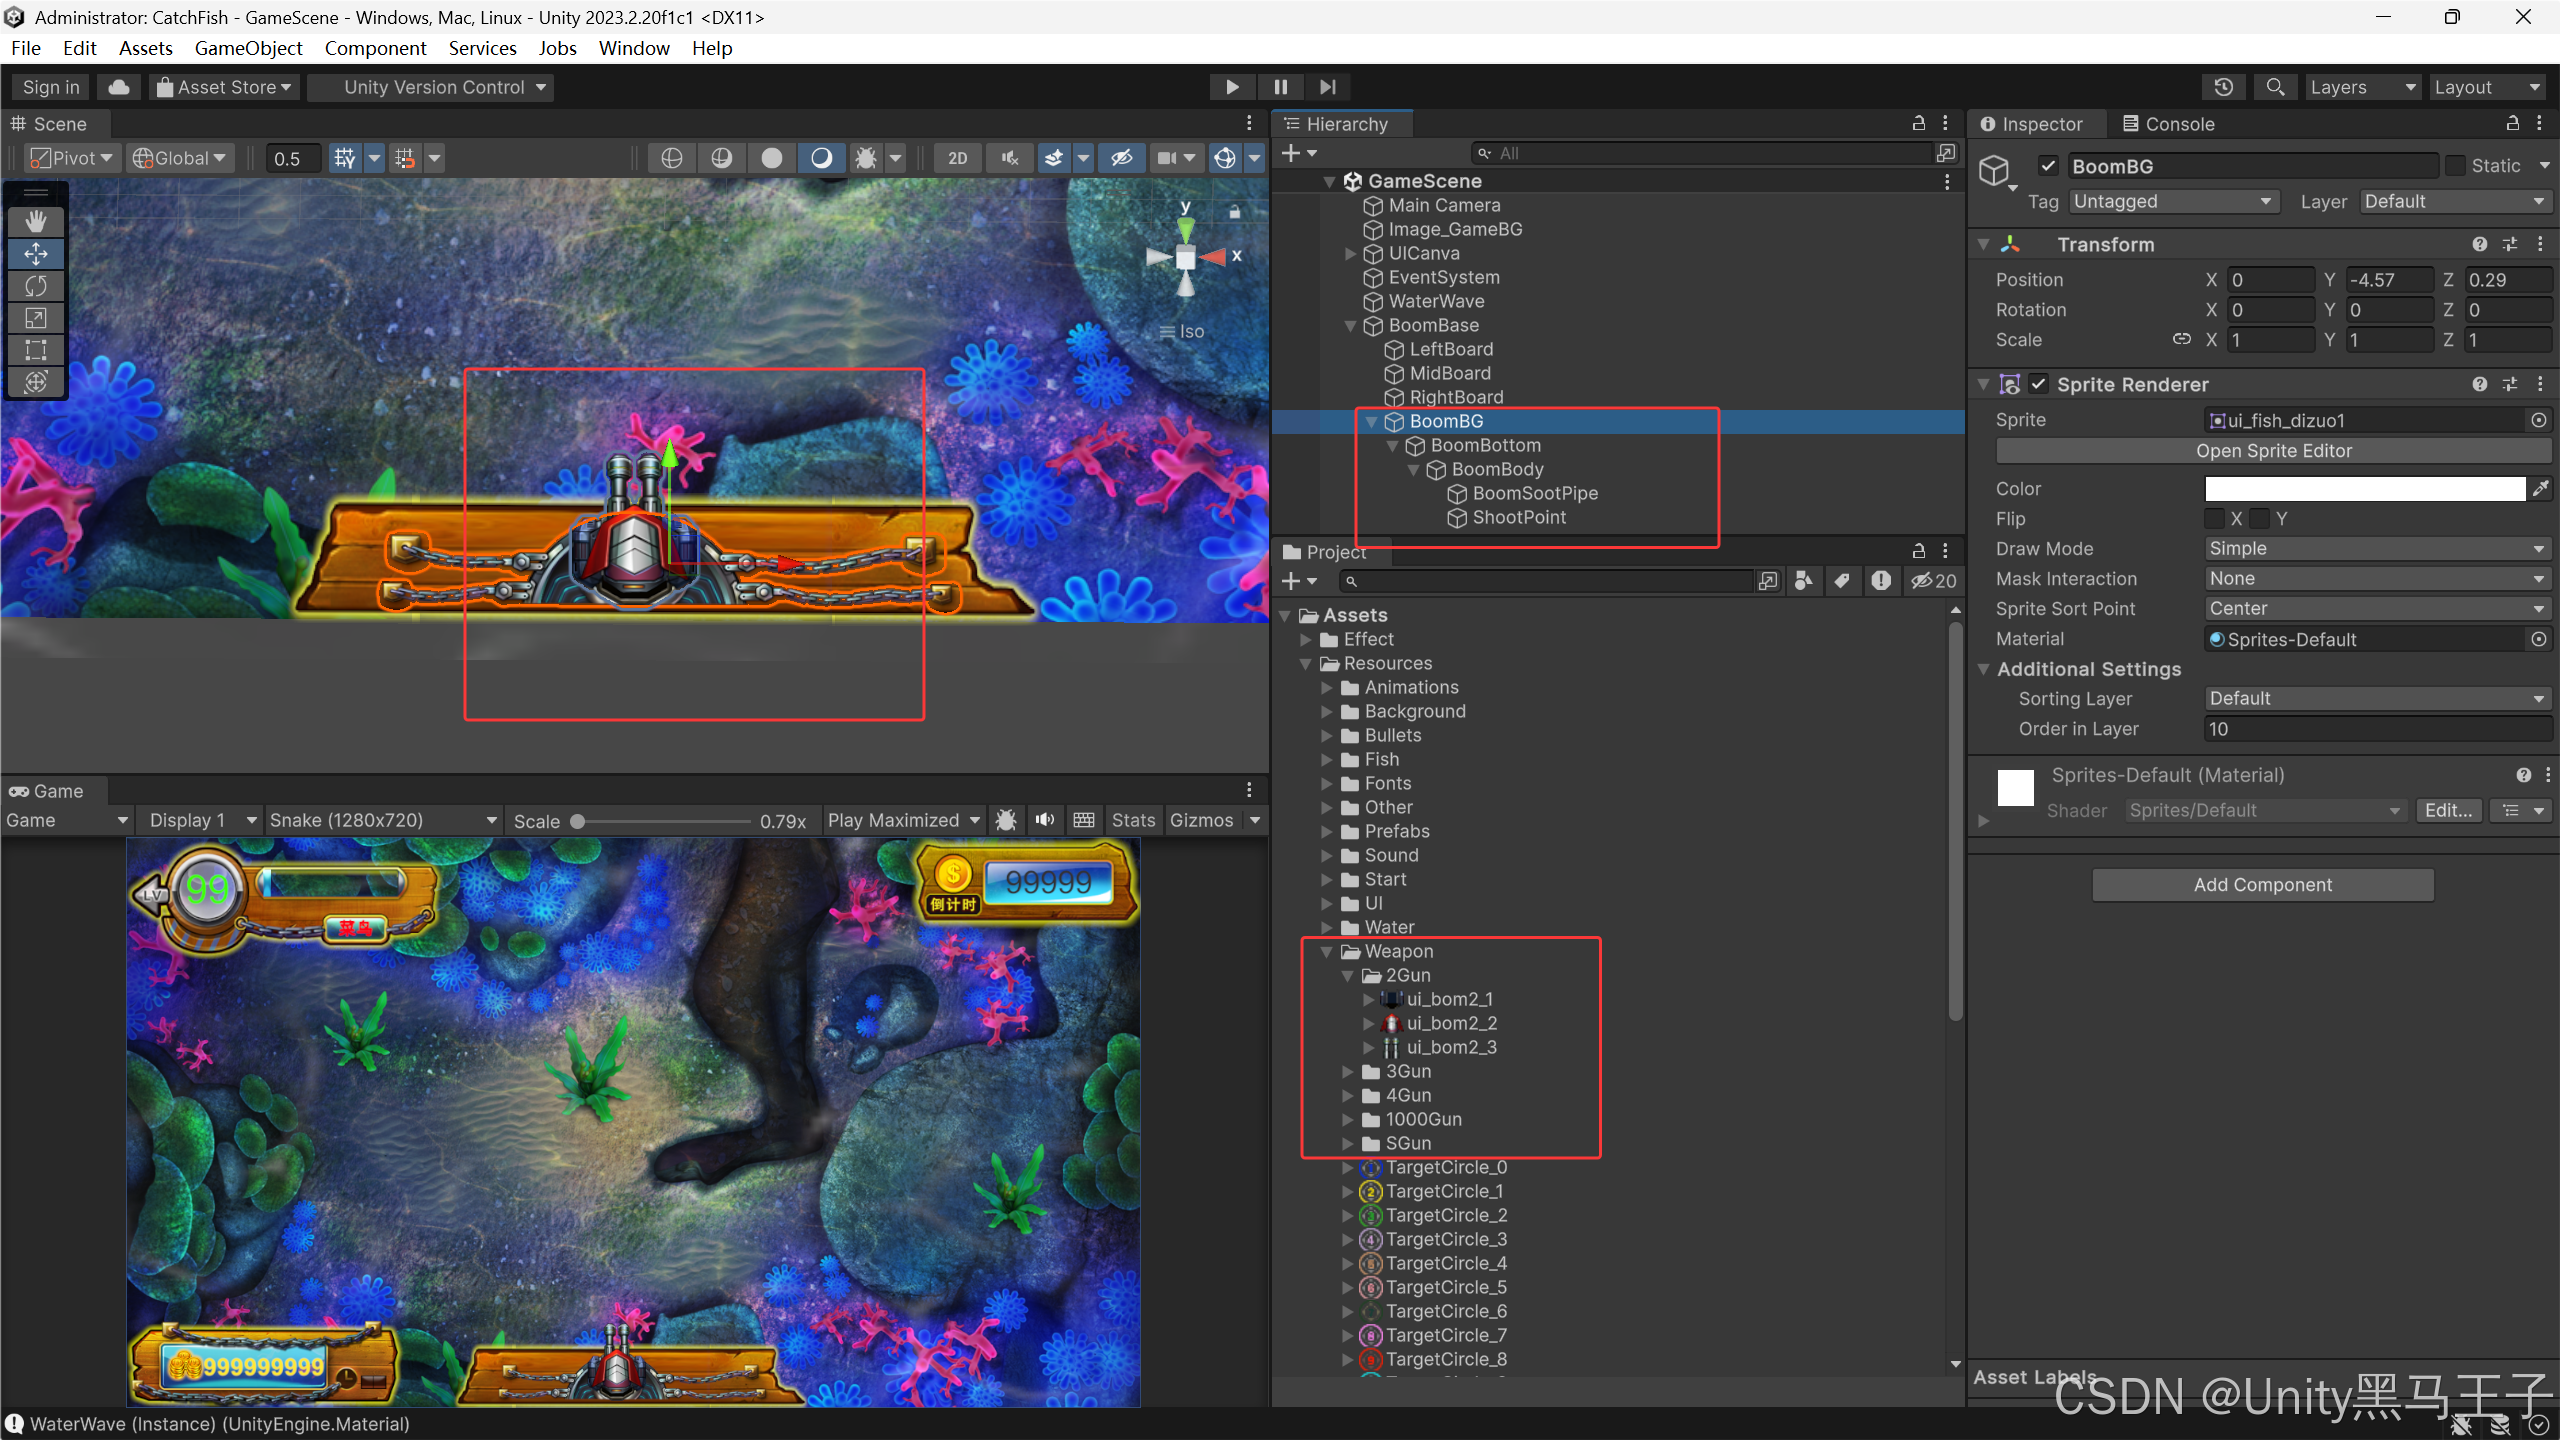This screenshot has width=2560, height=1440.
Task: Click the white Color swatch
Action: [2364, 489]
